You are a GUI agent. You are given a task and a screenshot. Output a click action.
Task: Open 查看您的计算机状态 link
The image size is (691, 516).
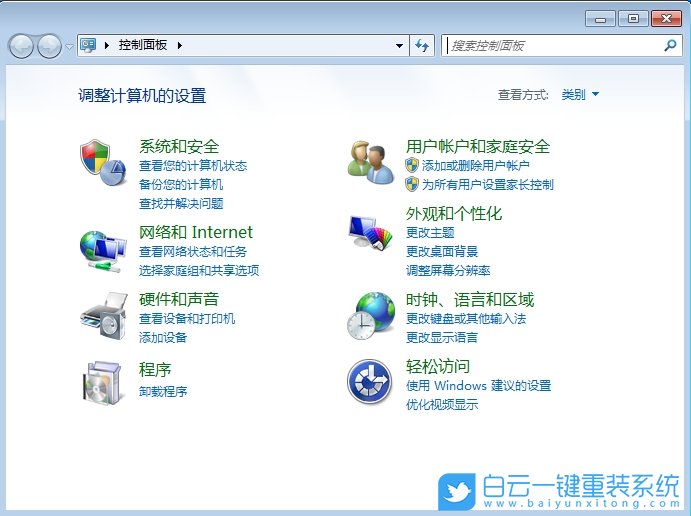(x=193, y=166)
